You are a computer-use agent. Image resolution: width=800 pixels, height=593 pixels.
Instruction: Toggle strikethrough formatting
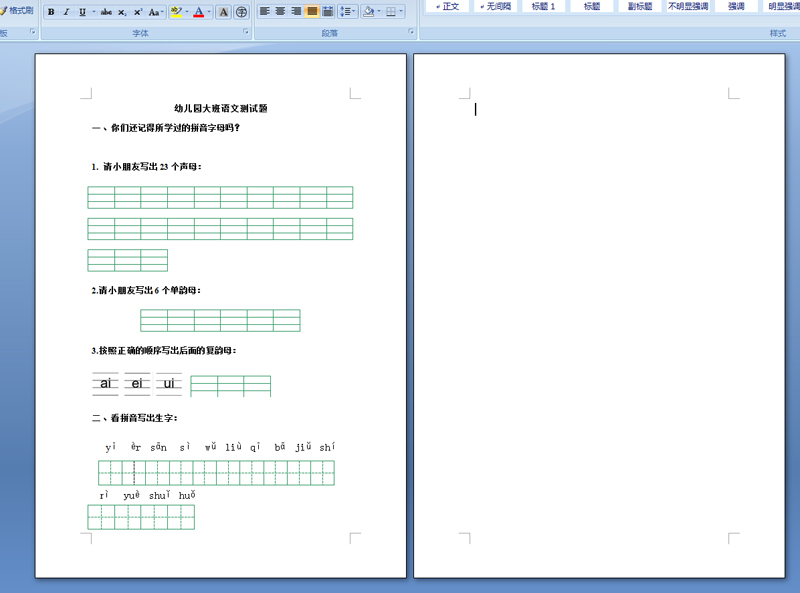pos(106,12)
